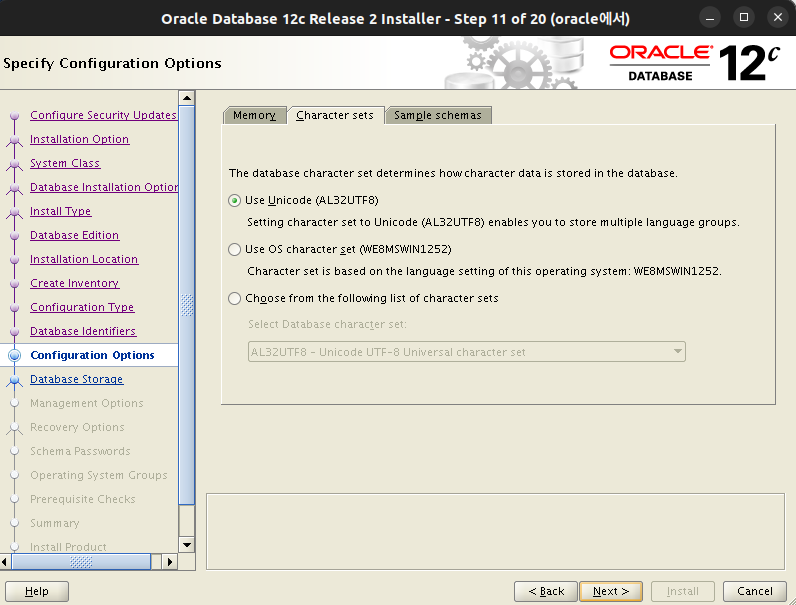Click step bullet icon for Recovery Options

click(x=15, y=428)
